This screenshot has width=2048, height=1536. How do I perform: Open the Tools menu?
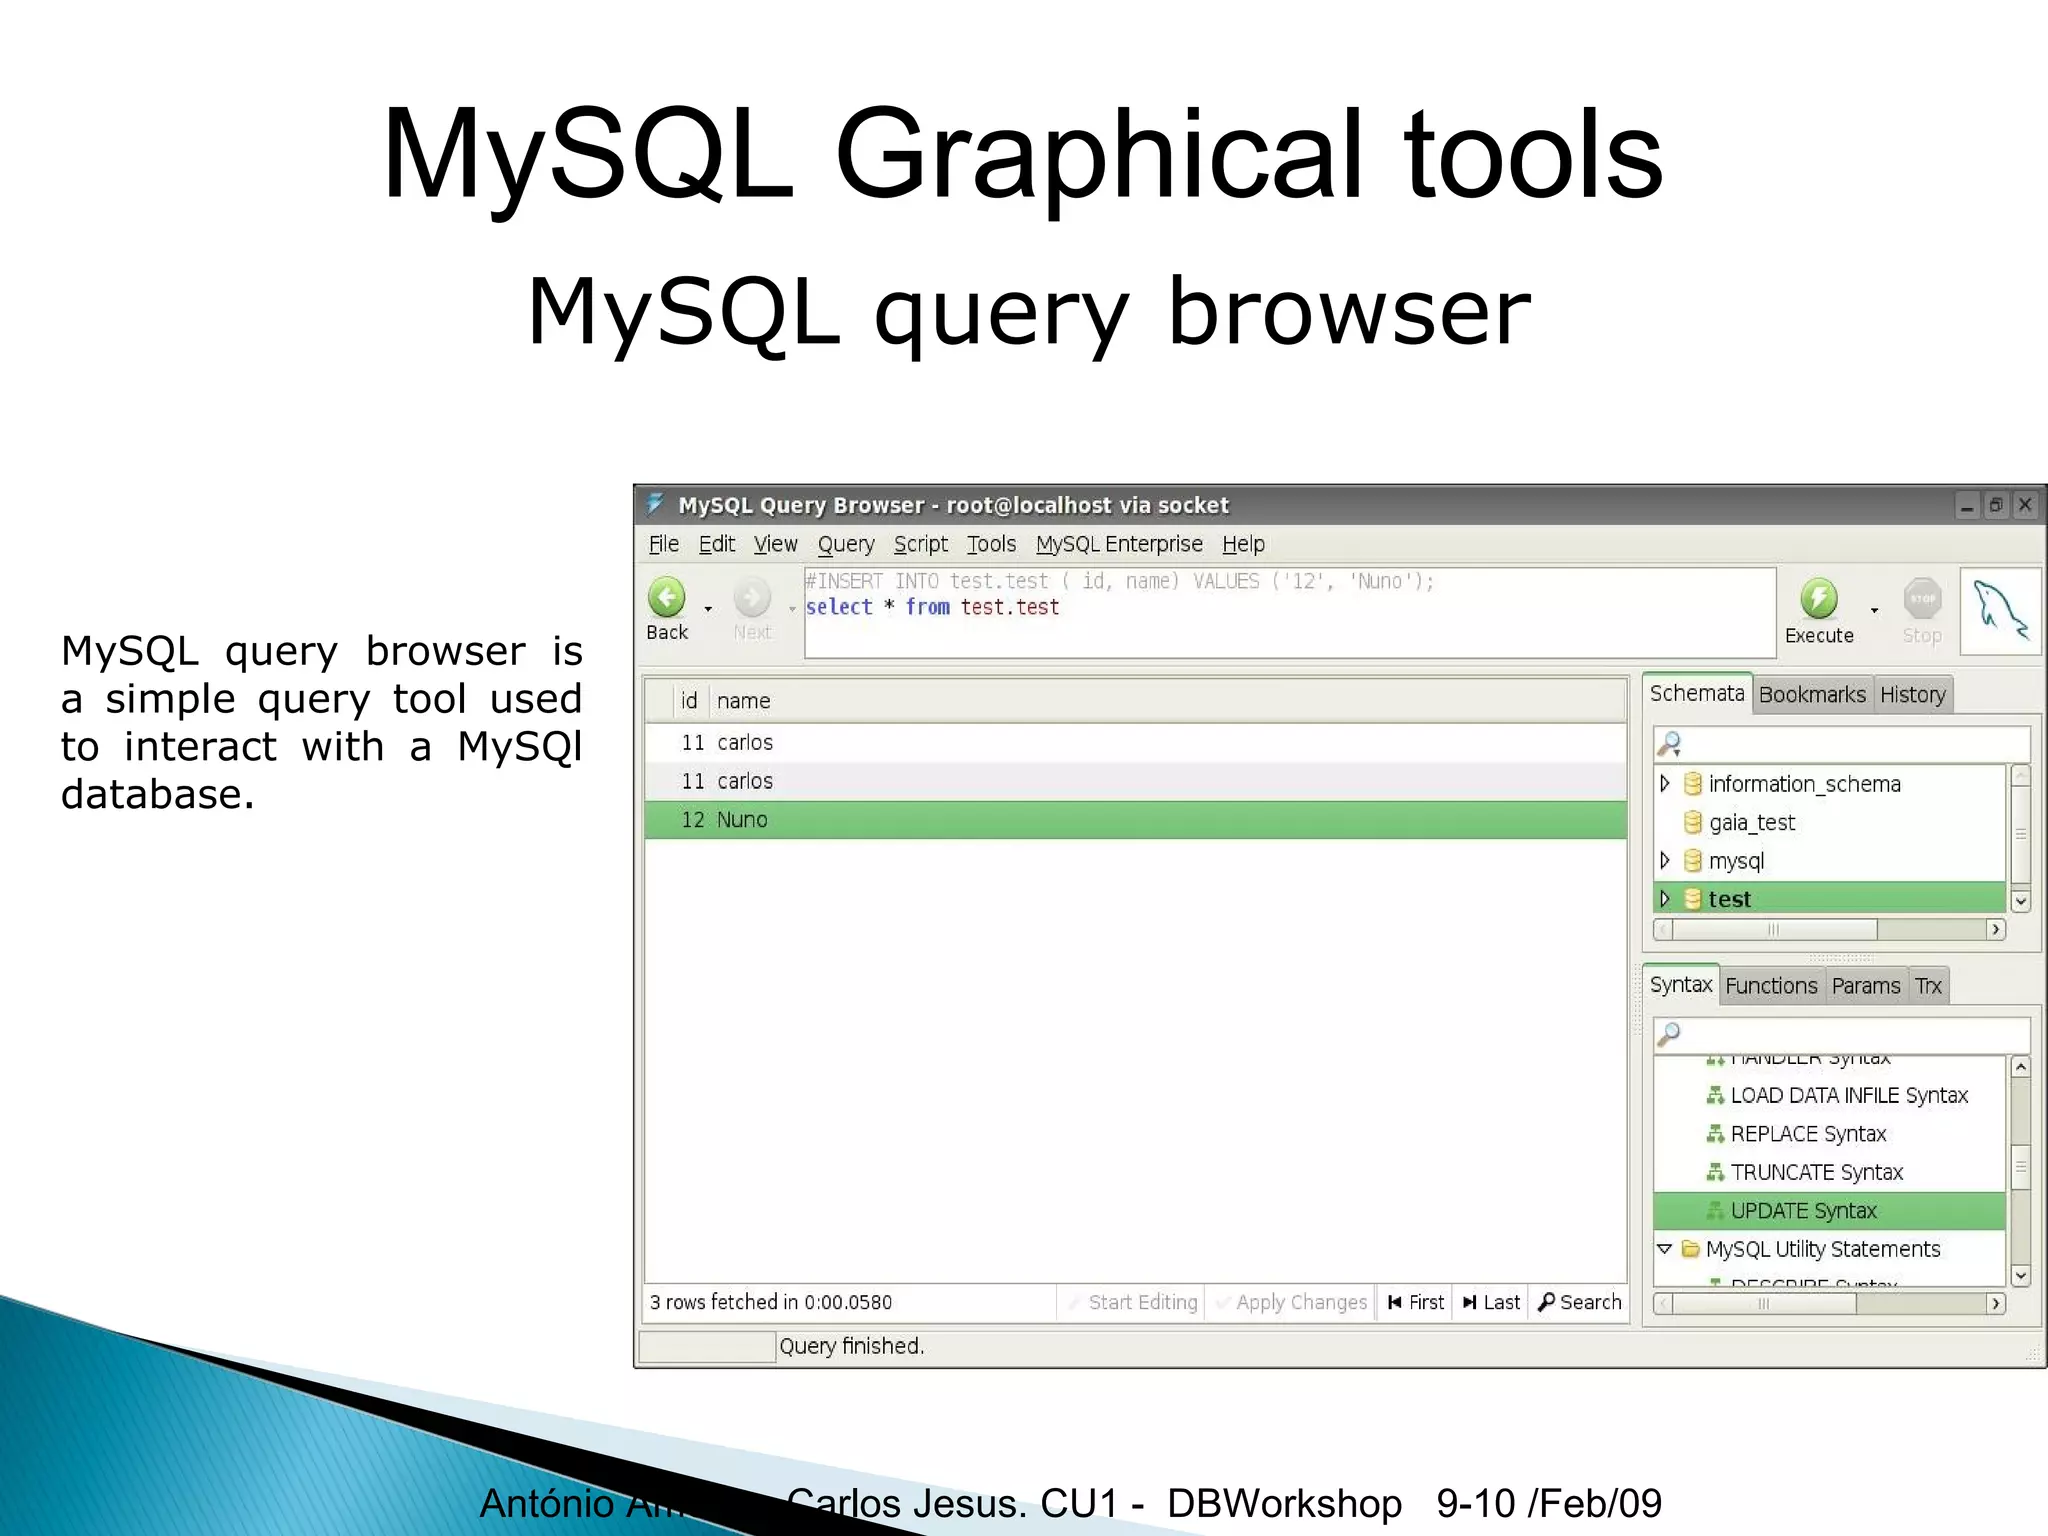pos(991,544)
